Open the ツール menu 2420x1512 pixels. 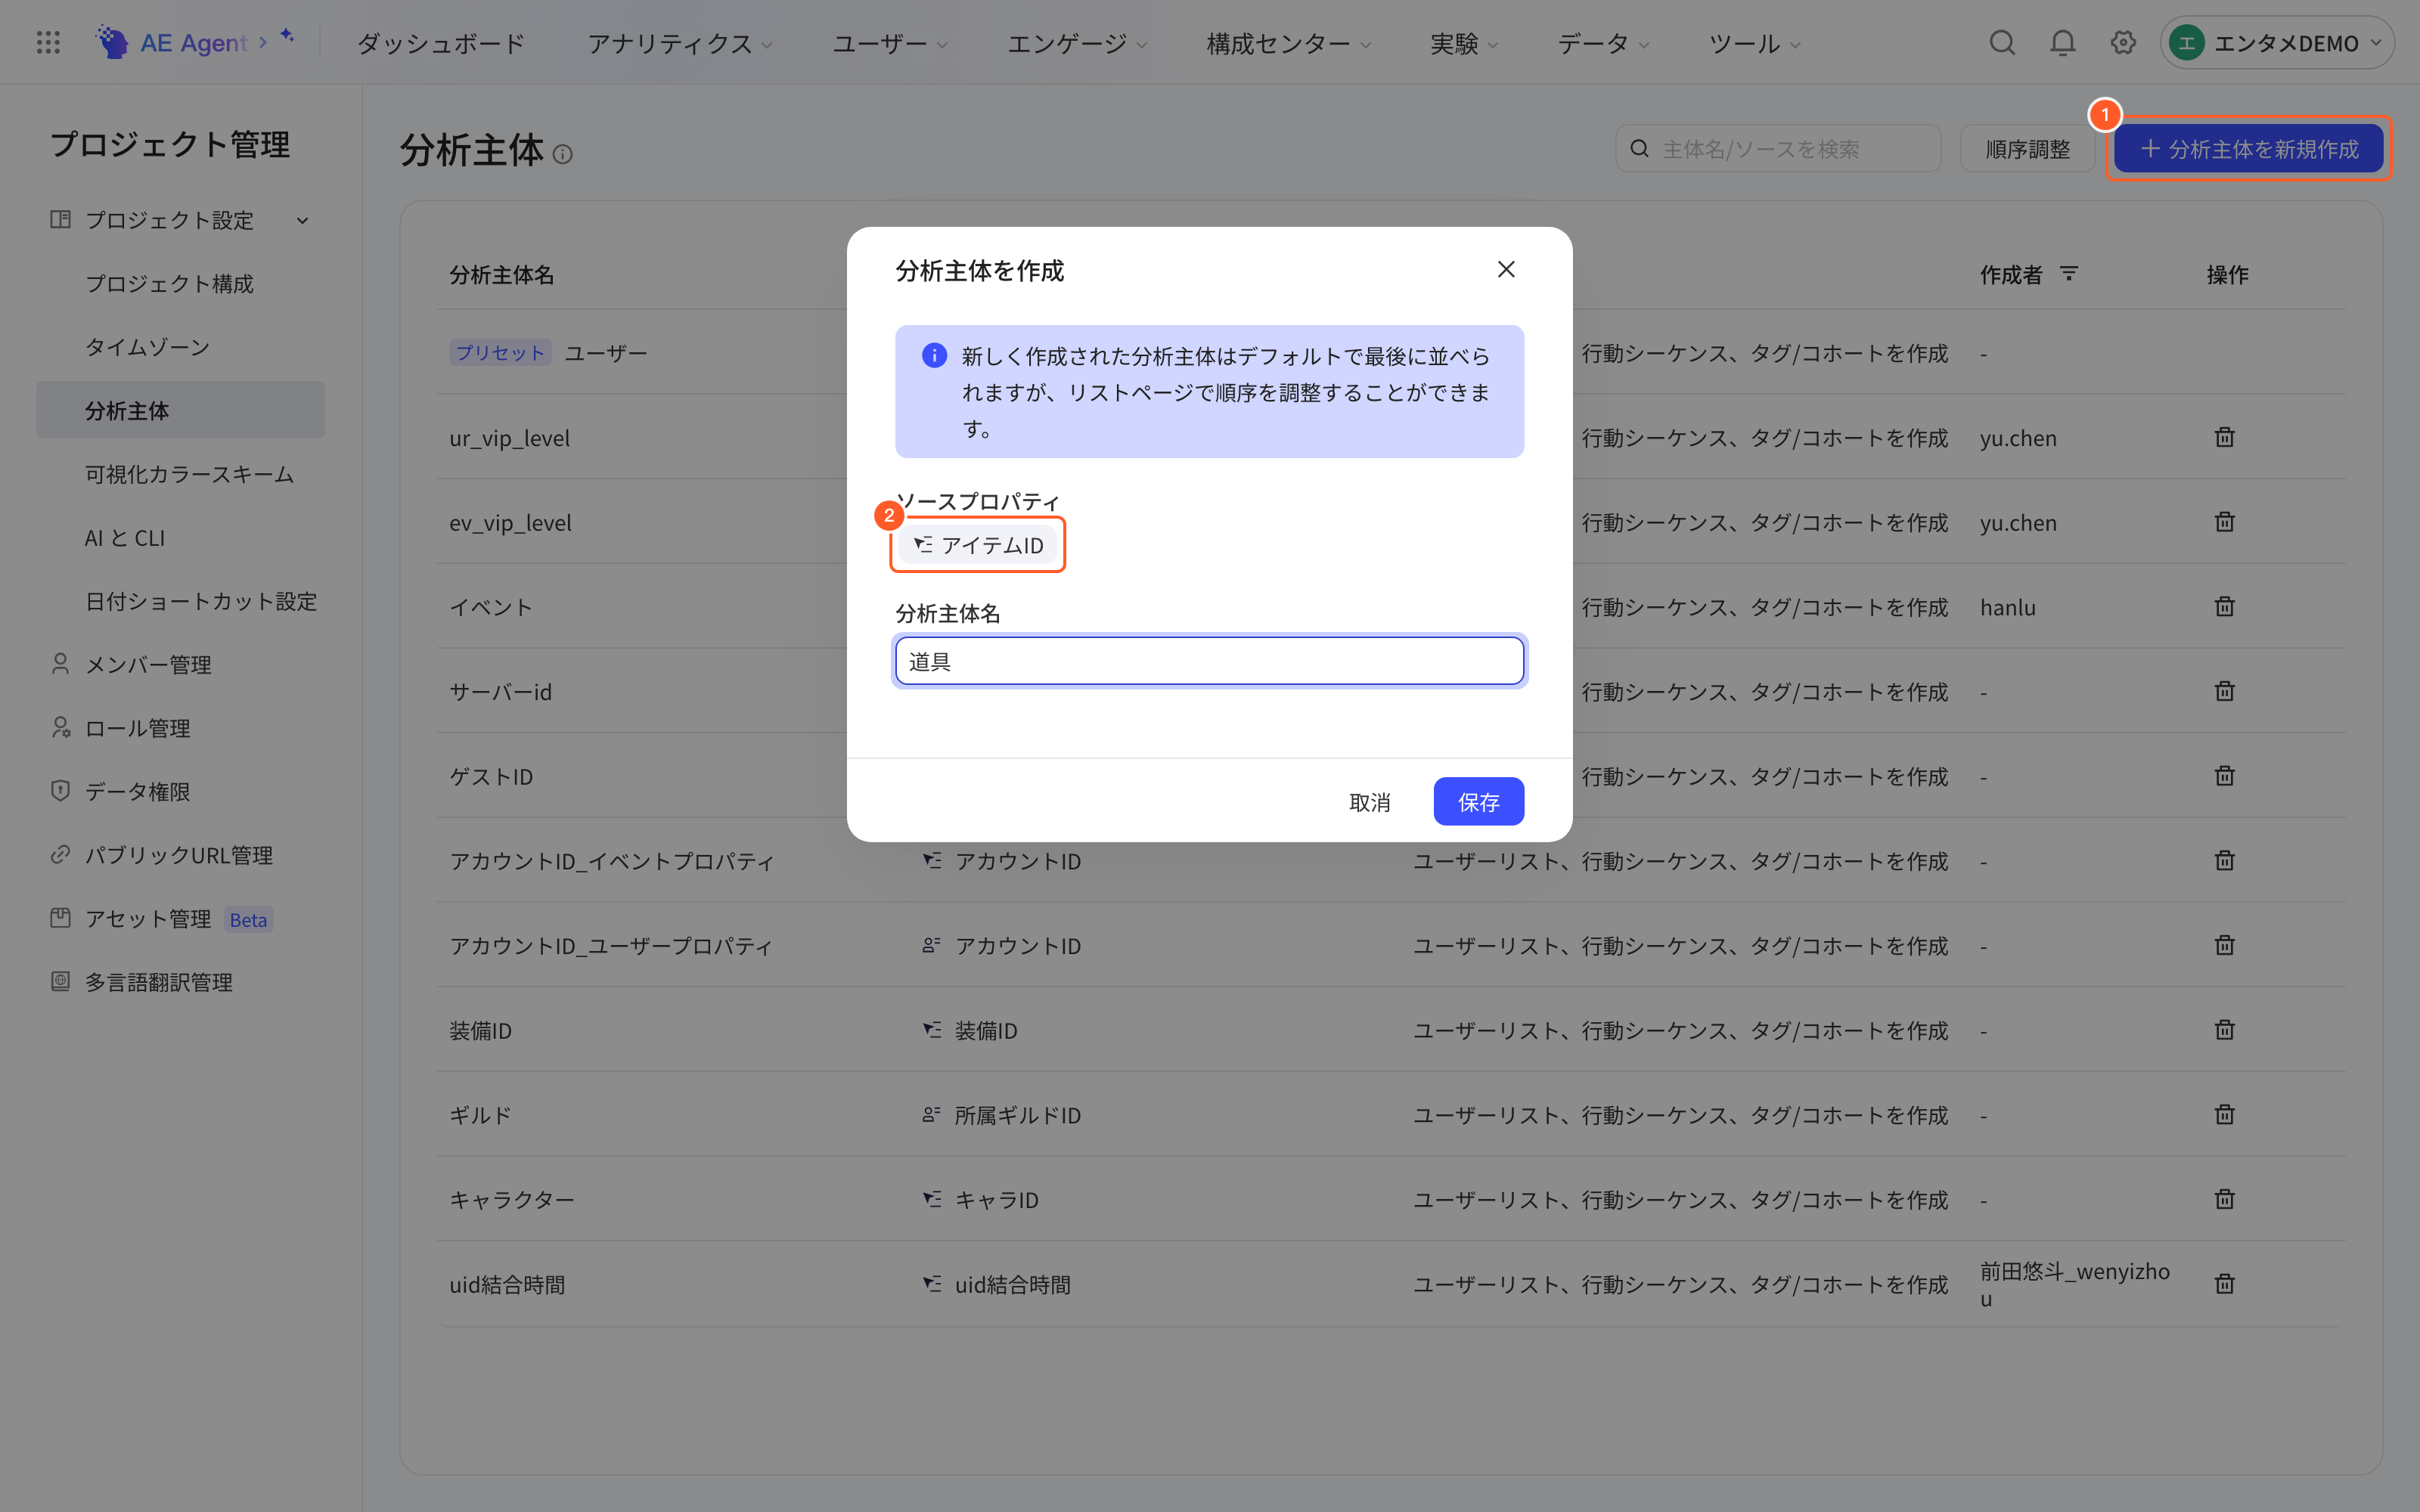[1754, 43]
